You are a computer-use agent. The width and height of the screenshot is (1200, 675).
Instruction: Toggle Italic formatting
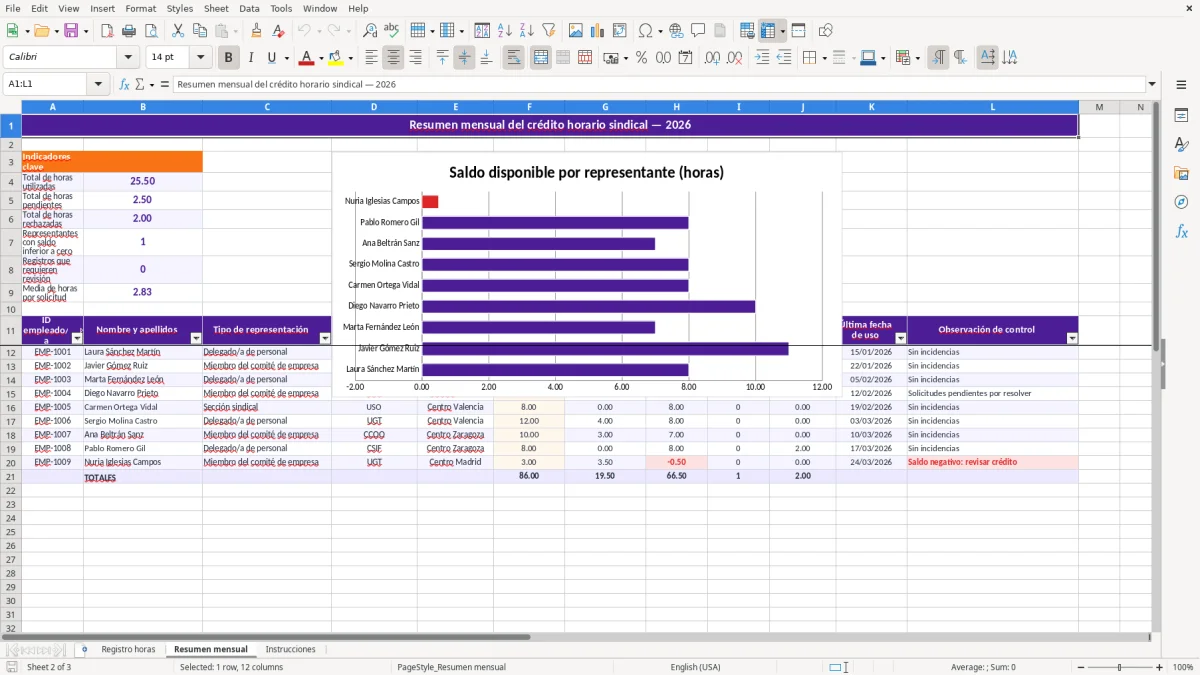(251, 58)
